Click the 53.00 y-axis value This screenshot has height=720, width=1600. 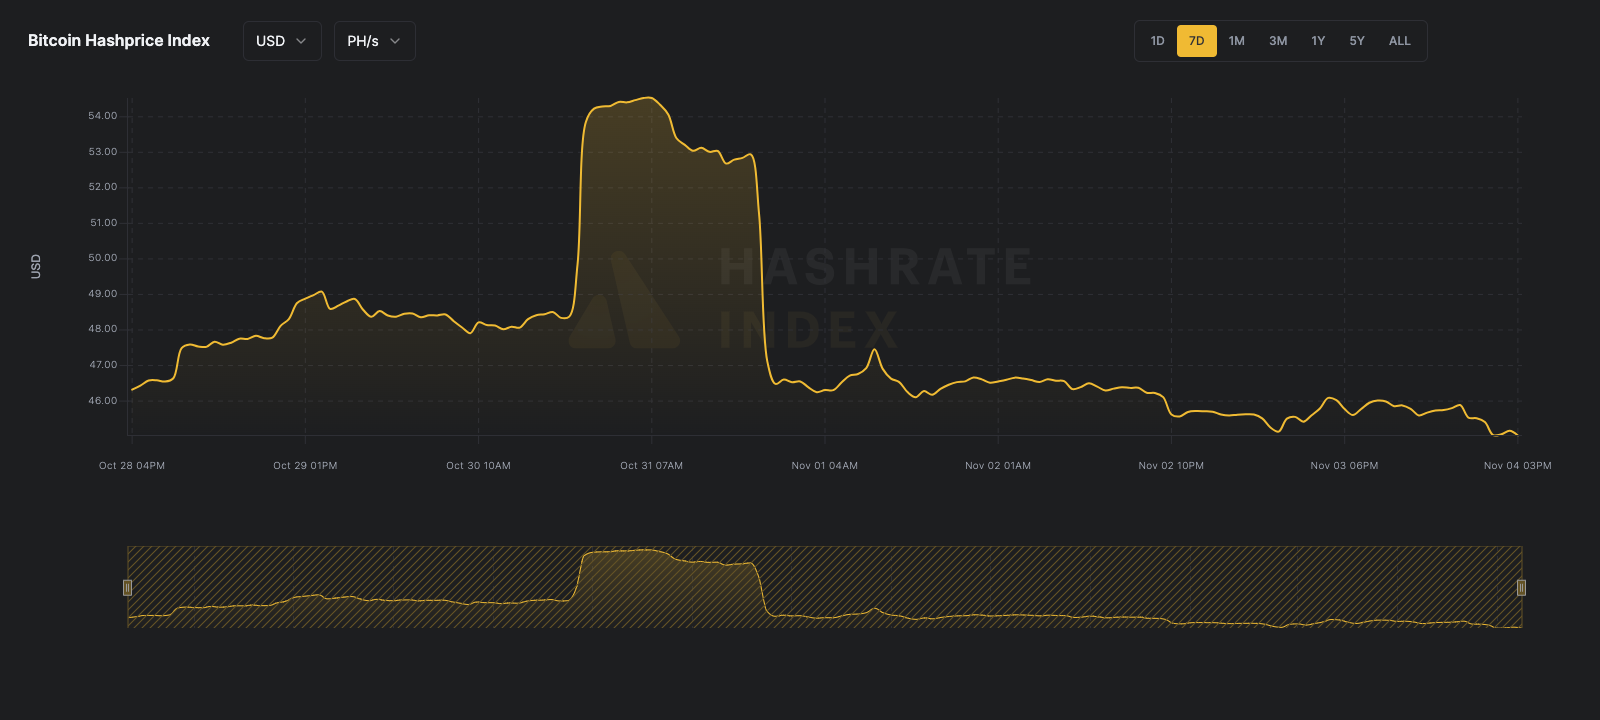tap(103, 152)
